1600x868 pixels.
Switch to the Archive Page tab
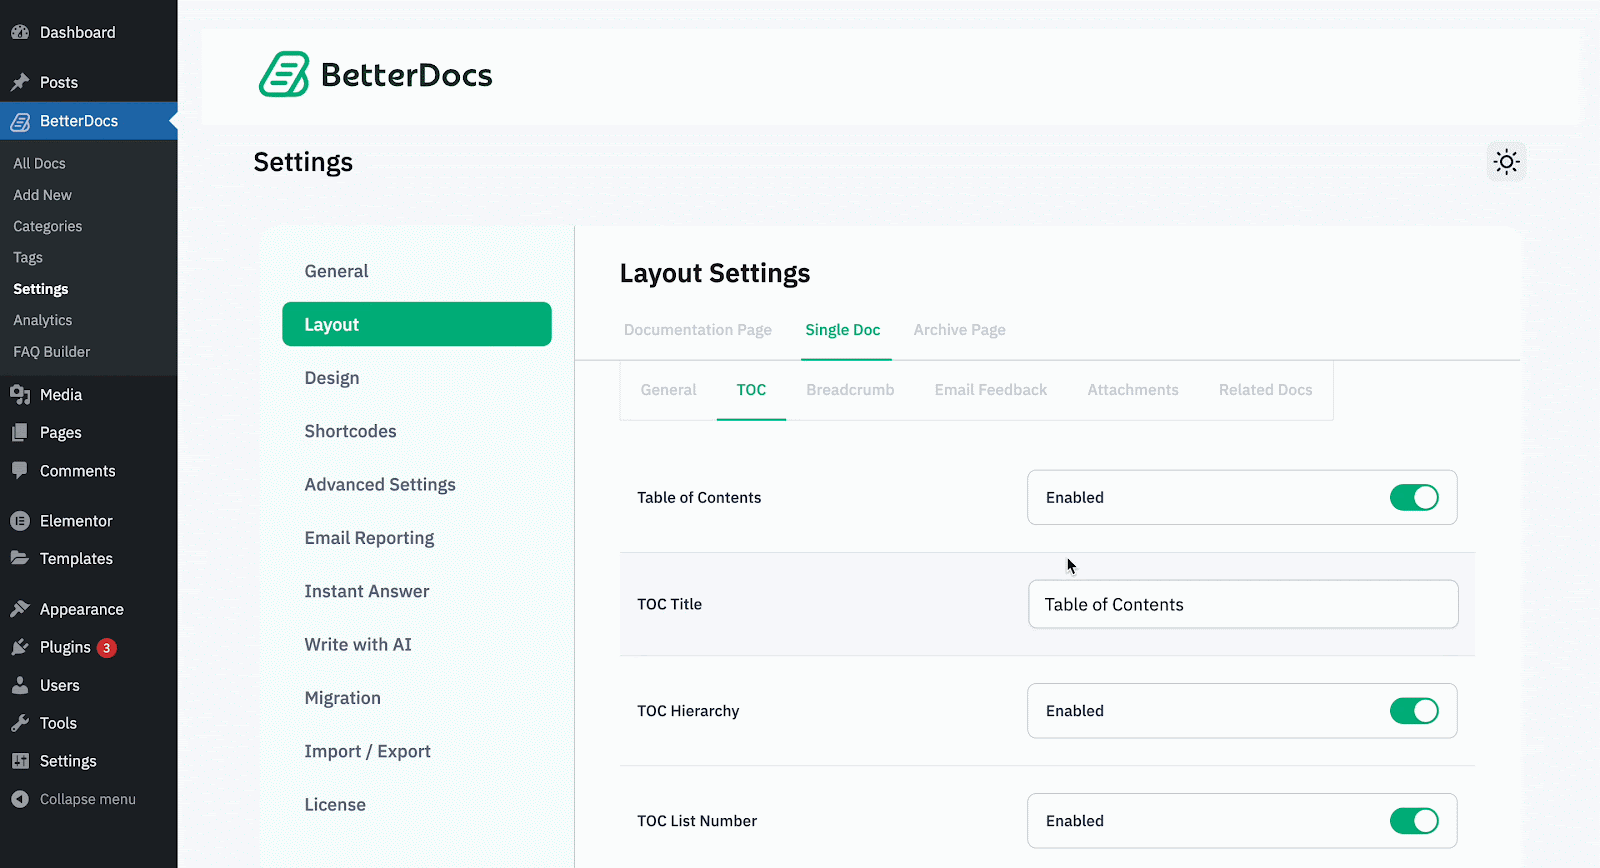[x=959, y=330]
